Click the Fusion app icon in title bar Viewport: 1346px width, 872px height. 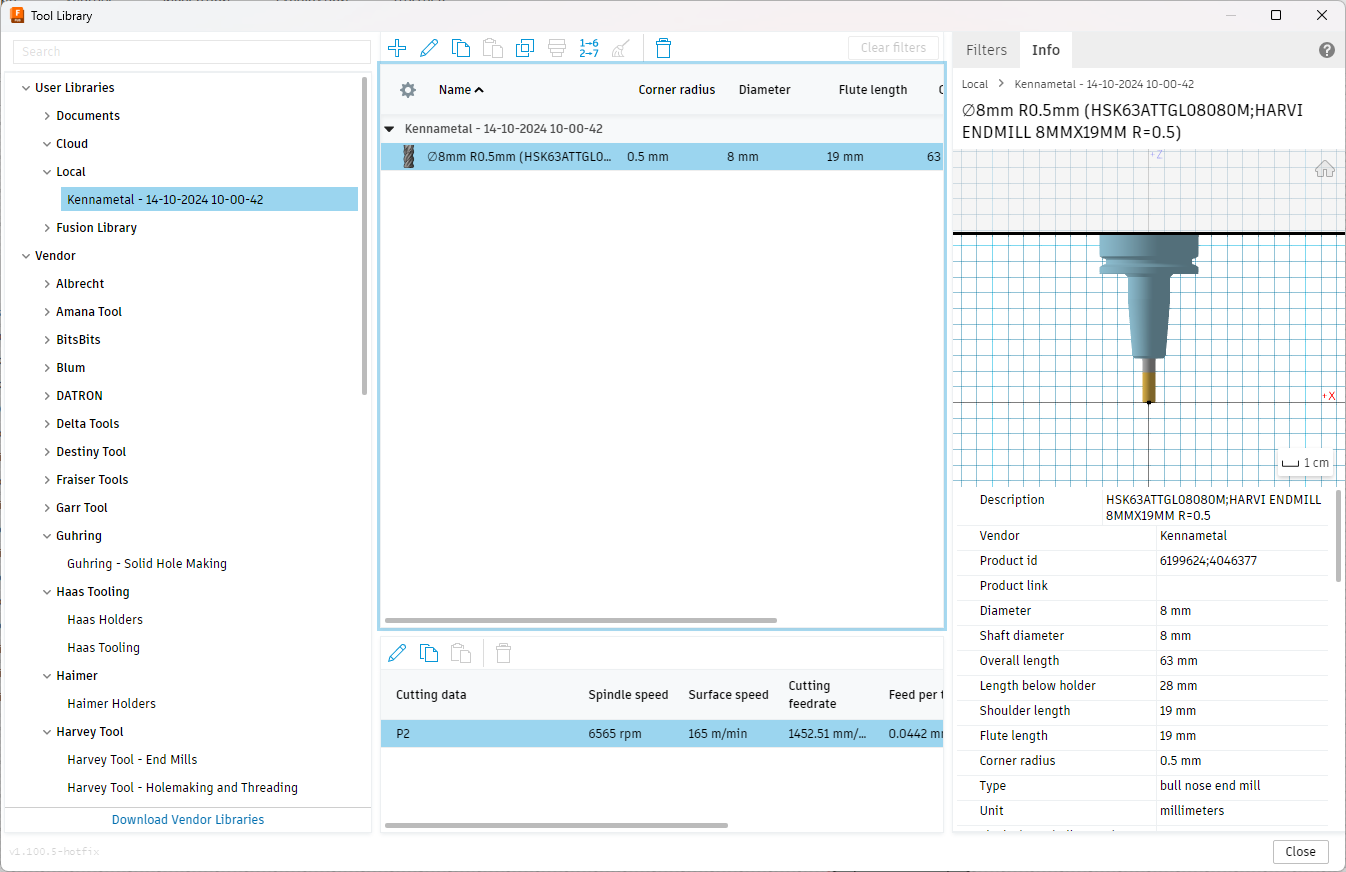(x=17, y=15)
